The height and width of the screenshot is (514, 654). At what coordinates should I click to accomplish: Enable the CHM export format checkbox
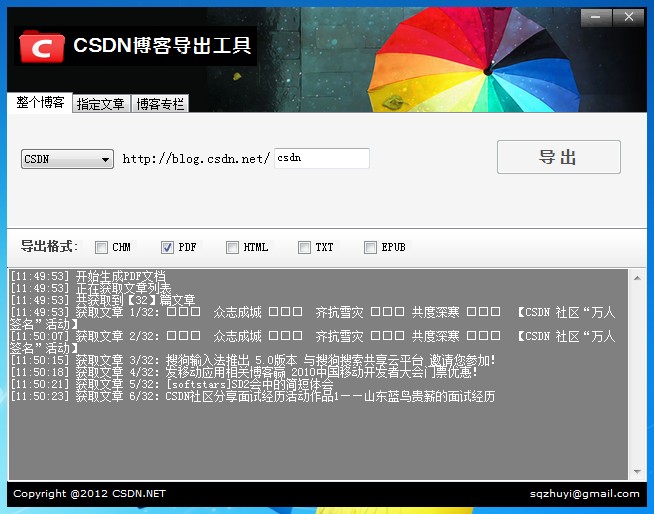click(x=102, y=247)
